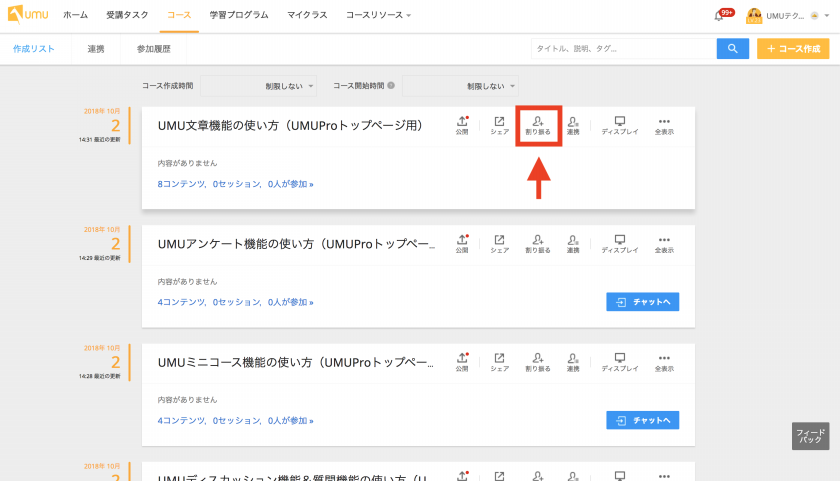
Task: Open the コース開始時間 filter dropdown
Action: tap(460, 86)
